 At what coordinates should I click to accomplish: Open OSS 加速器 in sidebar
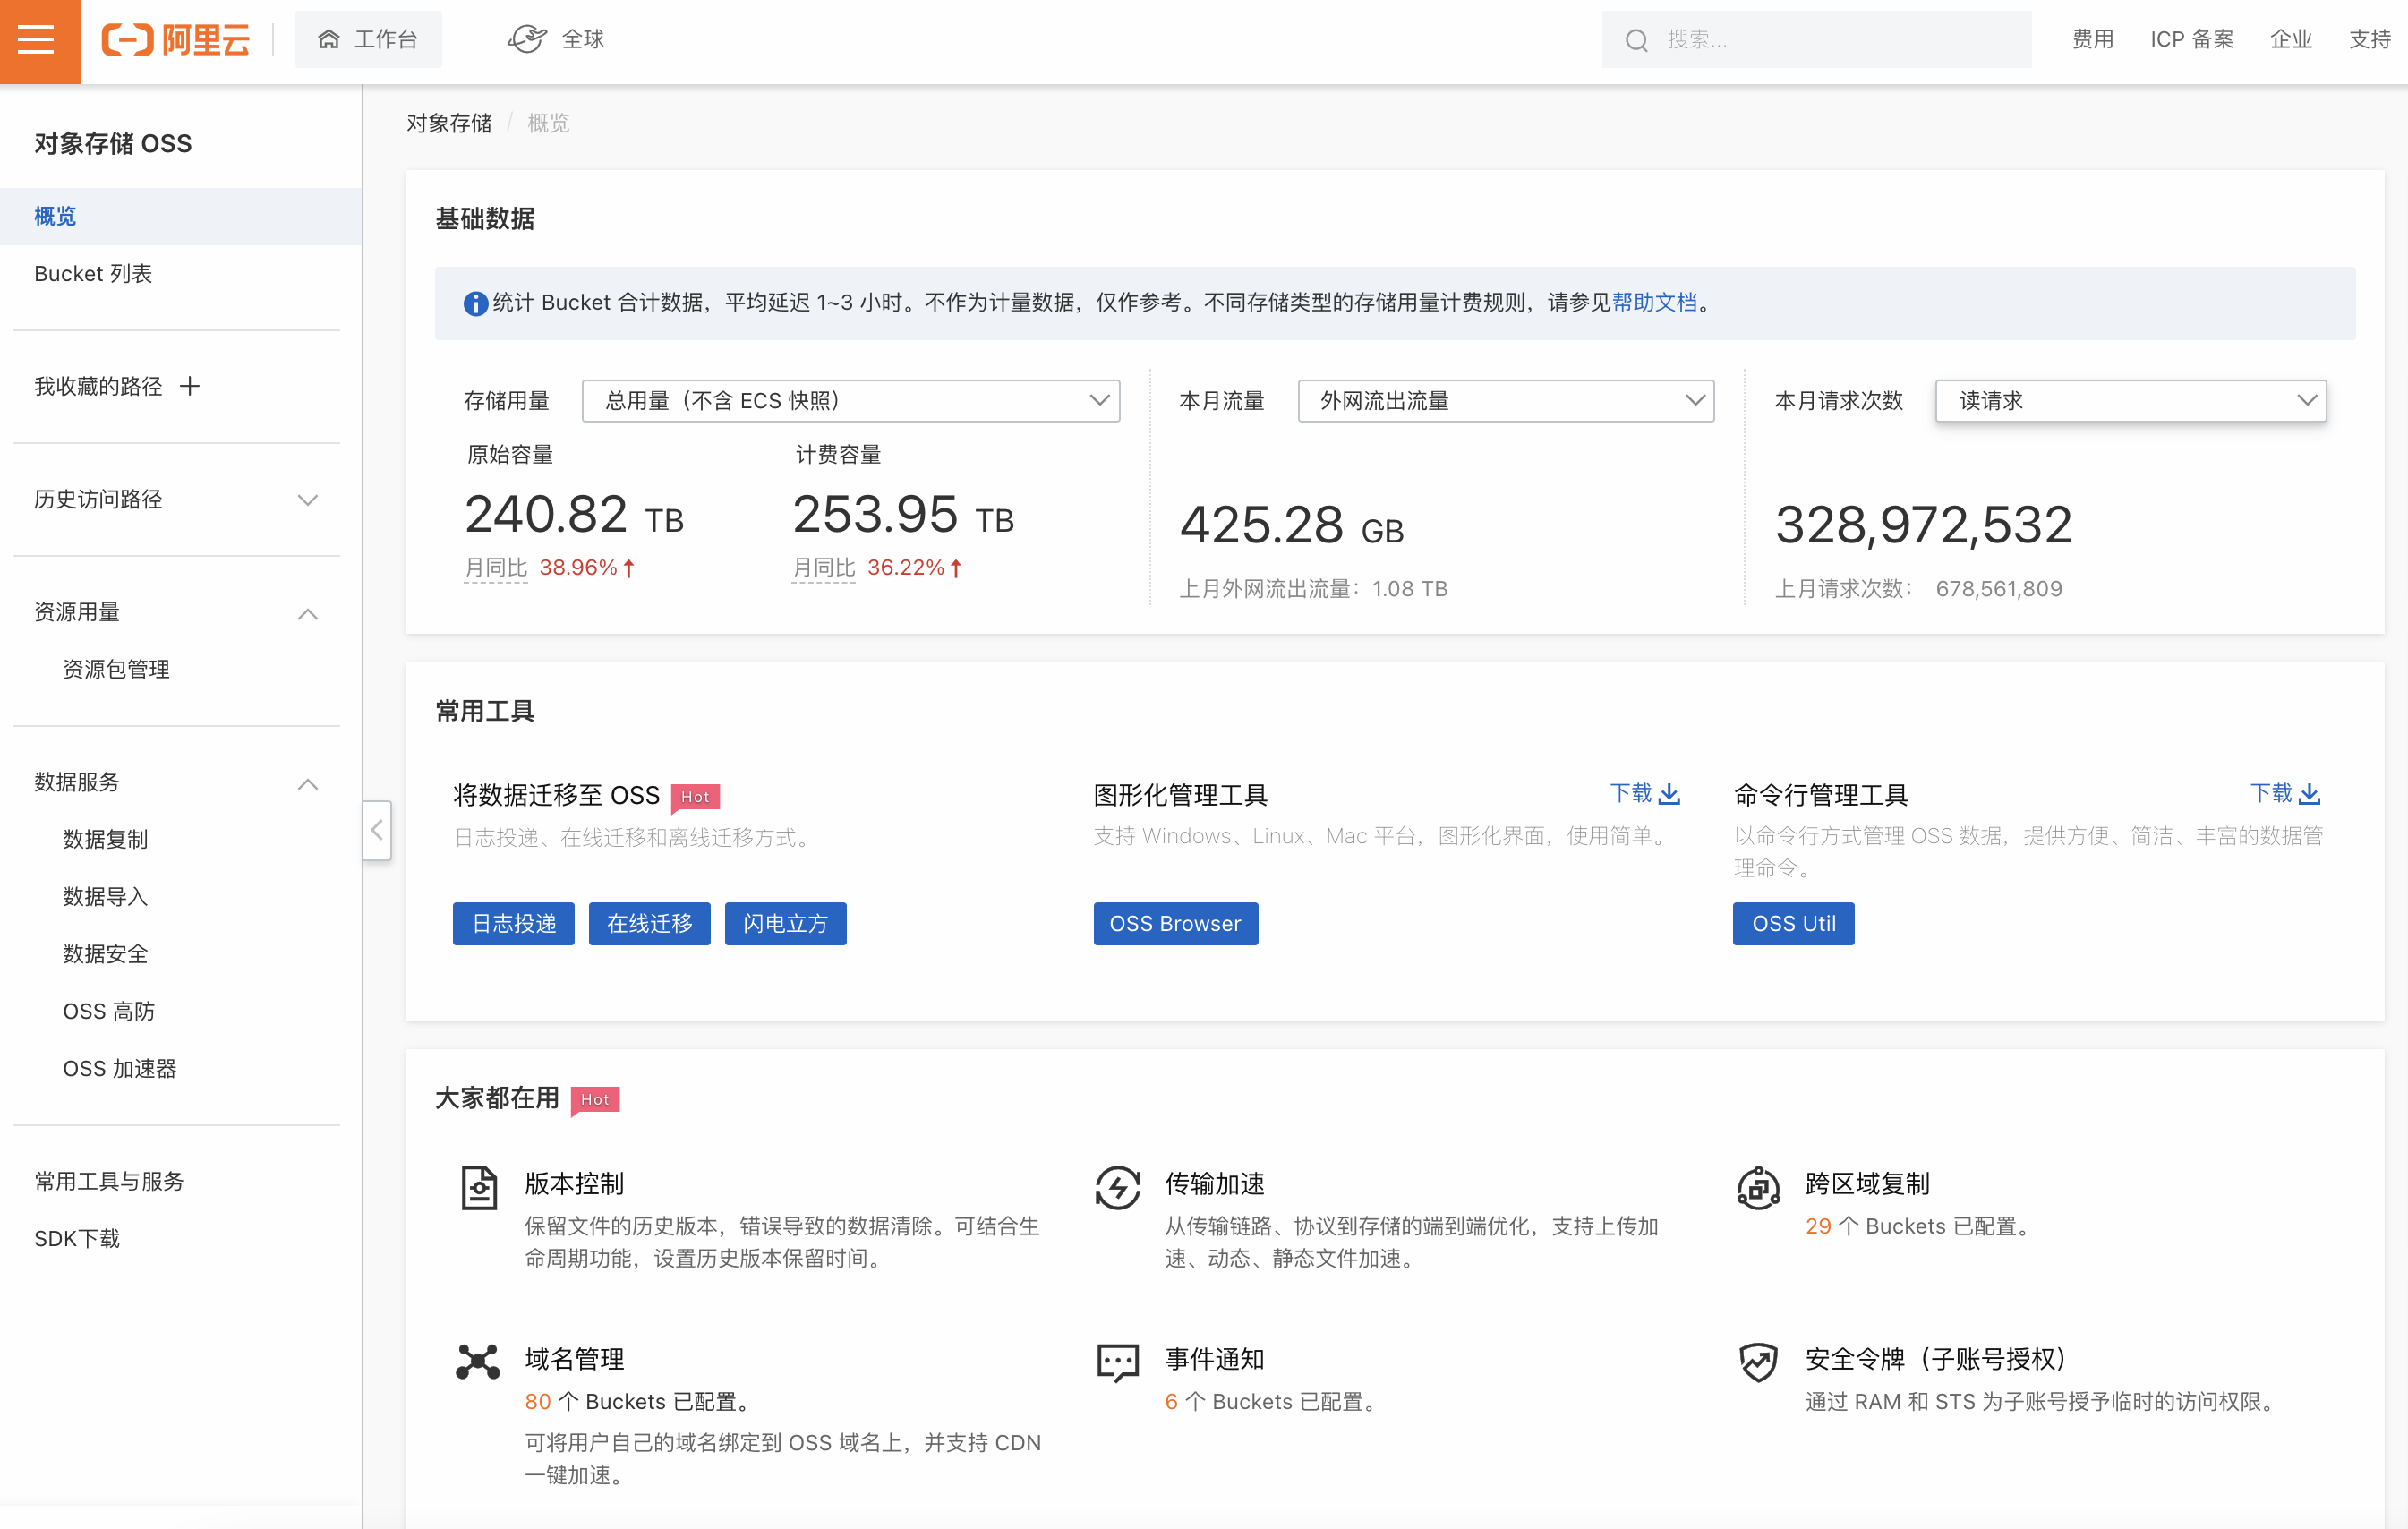119,1068
